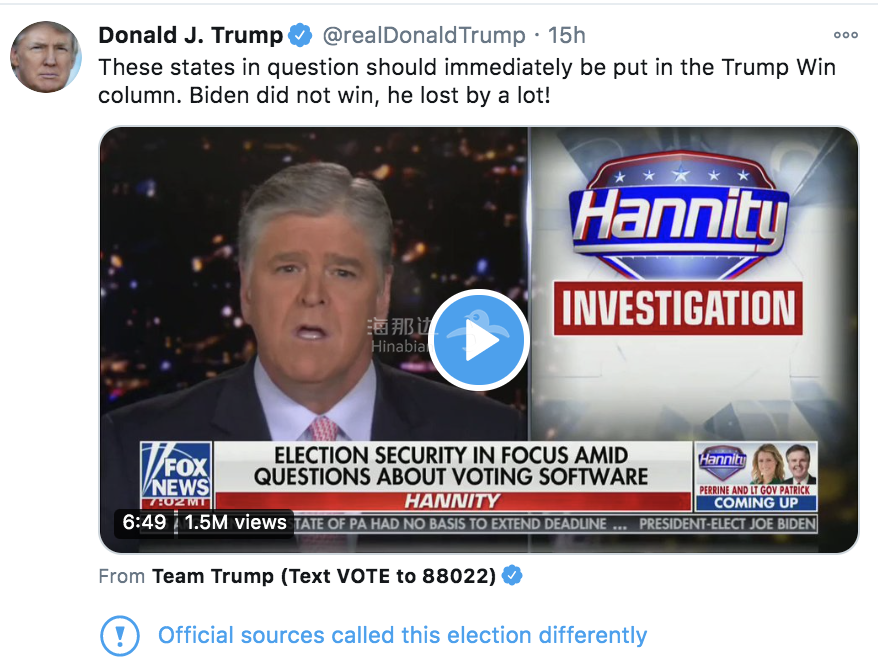Click the blue exclamation info icon

tap(119, 635)
